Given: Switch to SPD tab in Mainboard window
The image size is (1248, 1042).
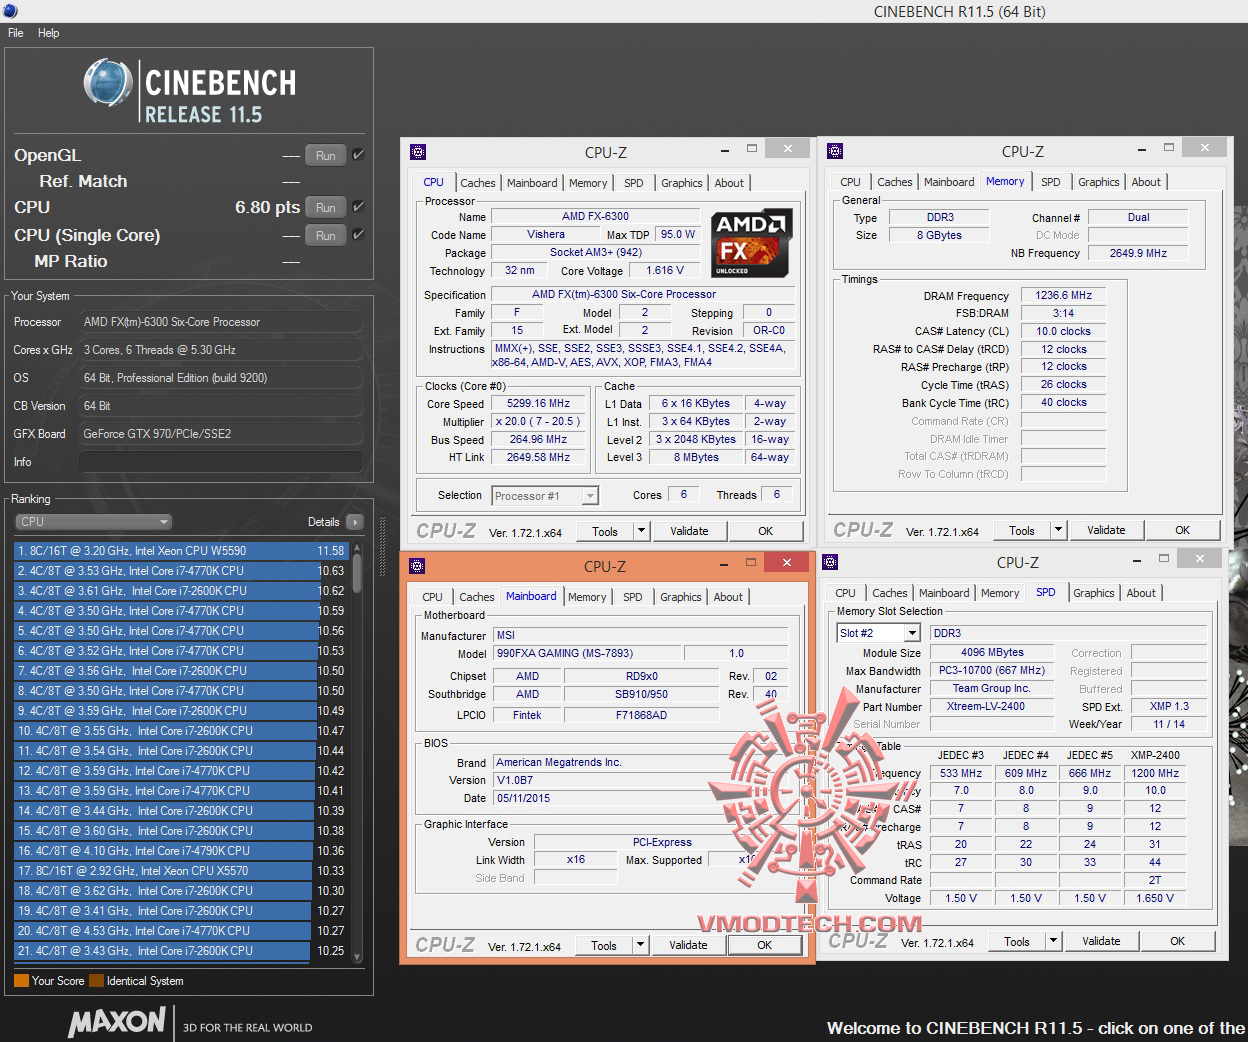Looking at the screenshot, I should pos(633,597).
